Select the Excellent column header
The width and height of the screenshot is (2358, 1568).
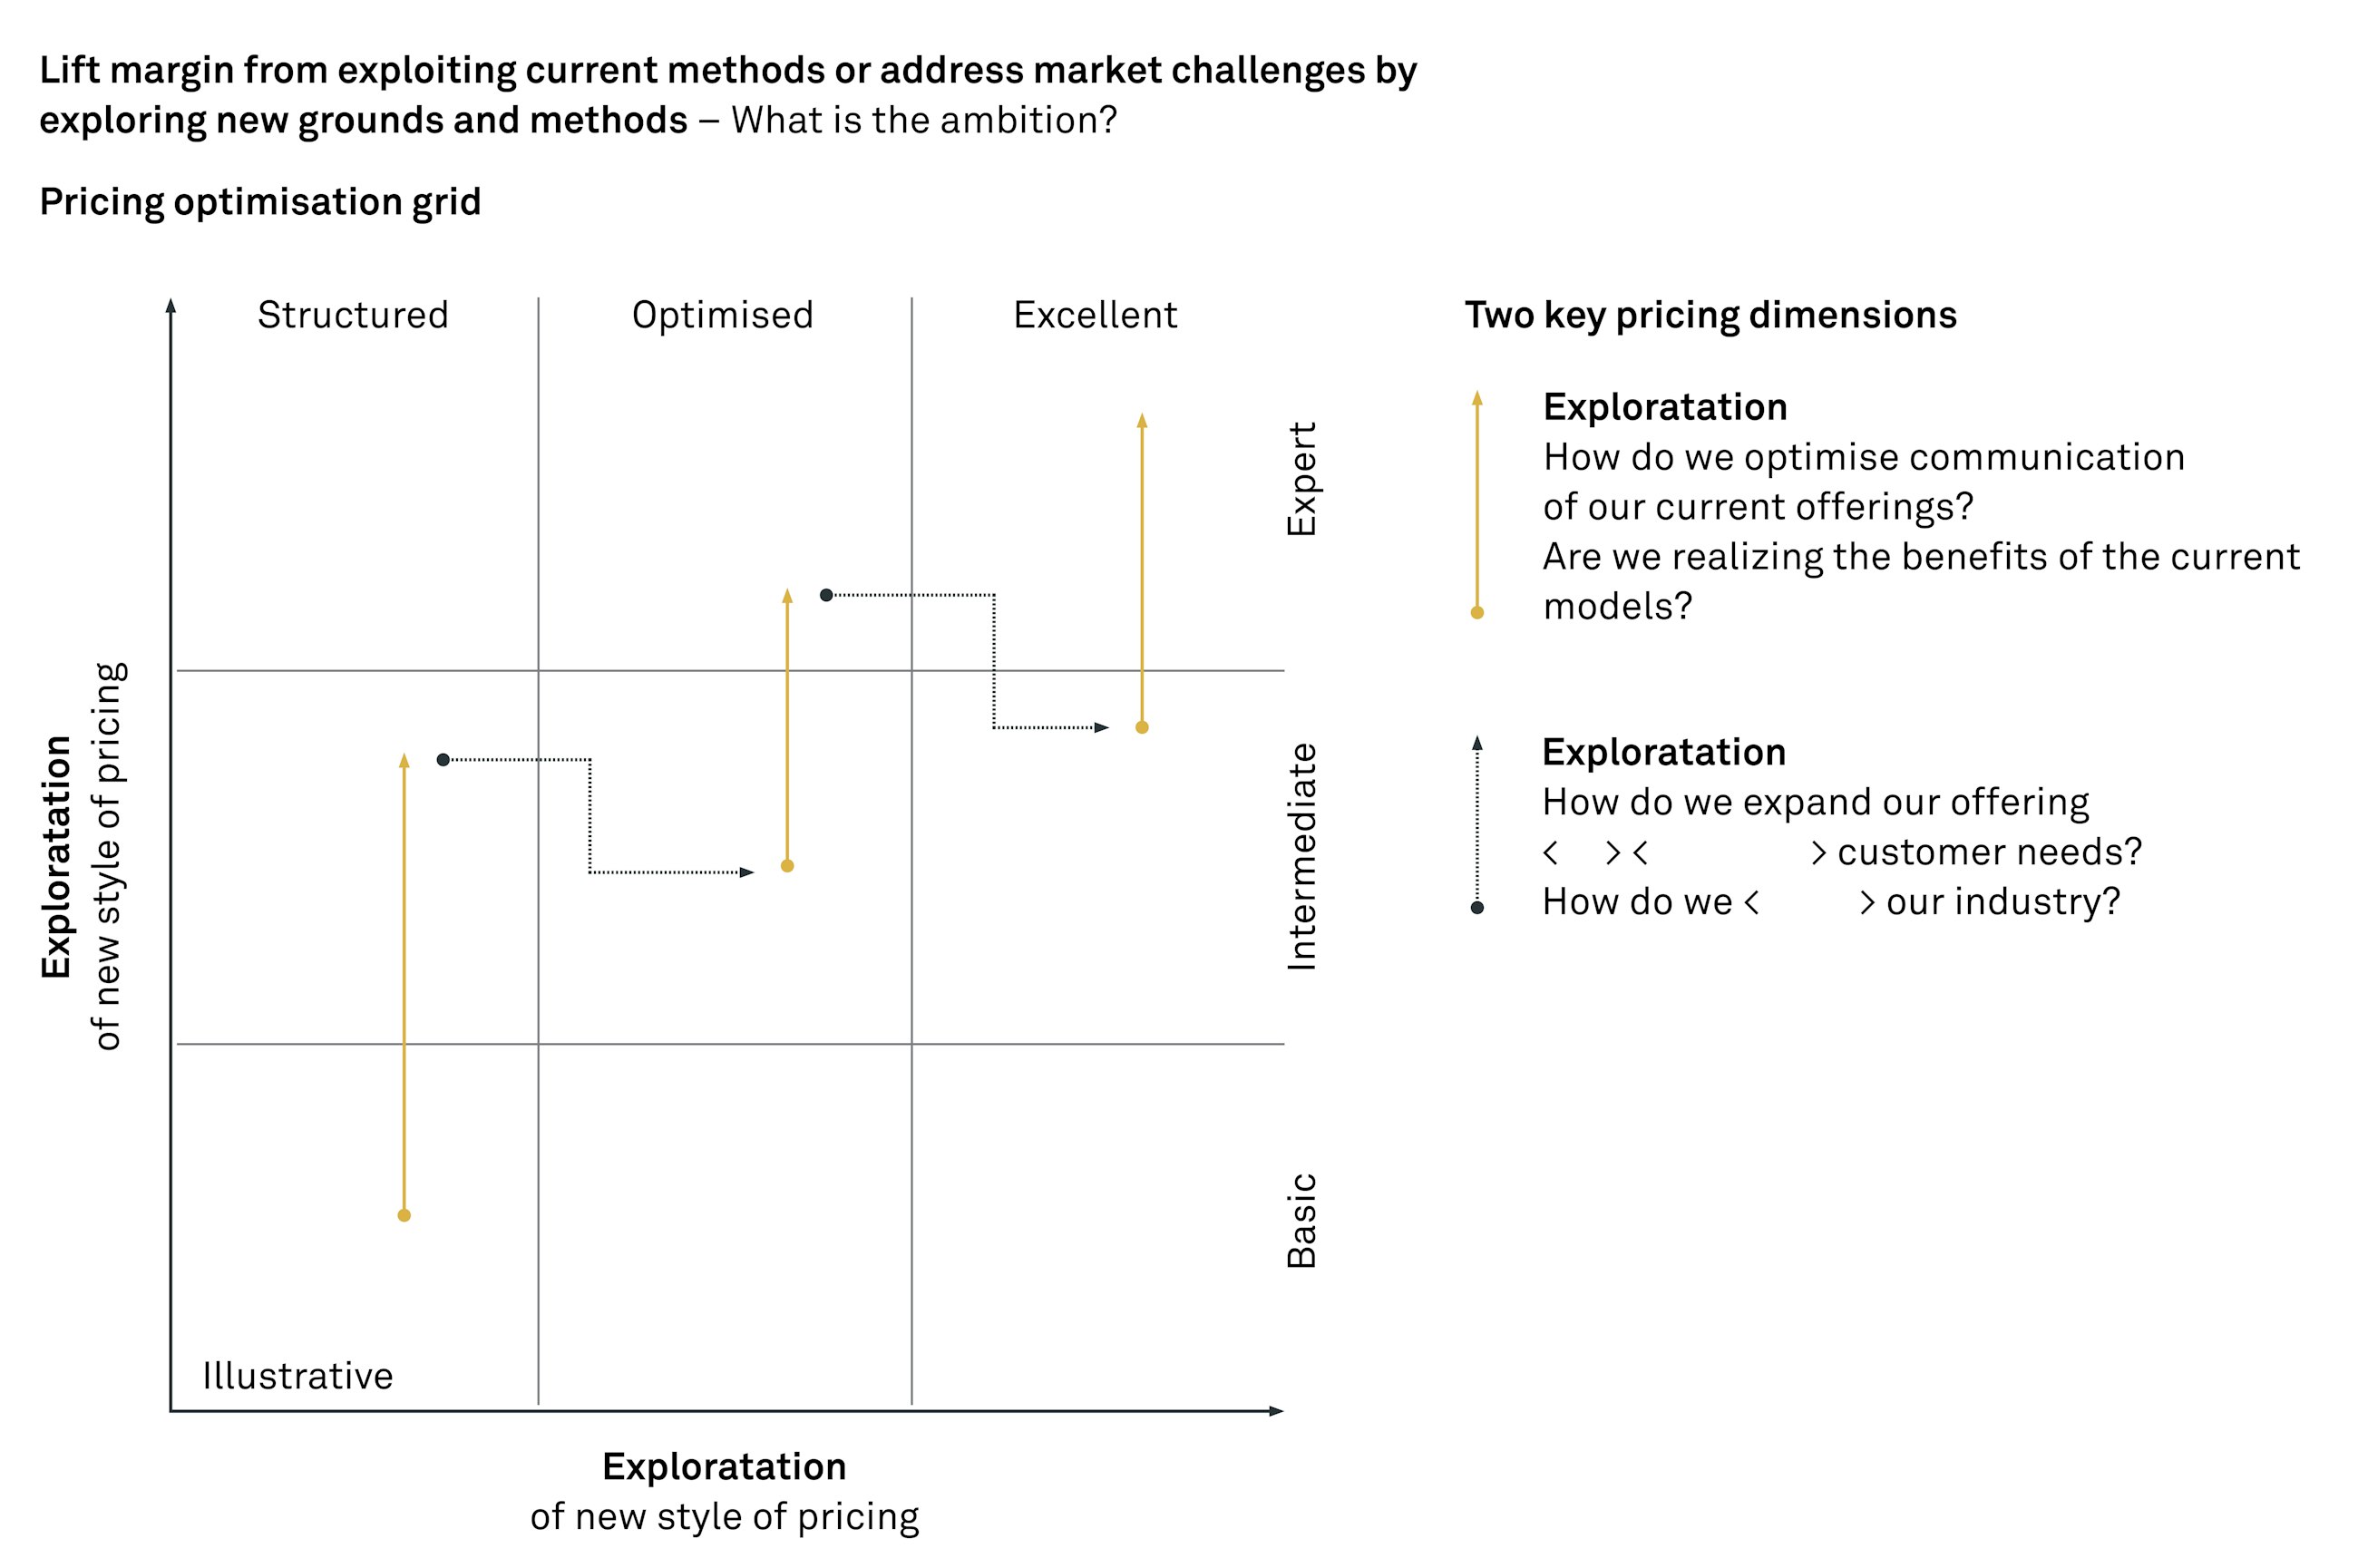[x=1095, y=315]
